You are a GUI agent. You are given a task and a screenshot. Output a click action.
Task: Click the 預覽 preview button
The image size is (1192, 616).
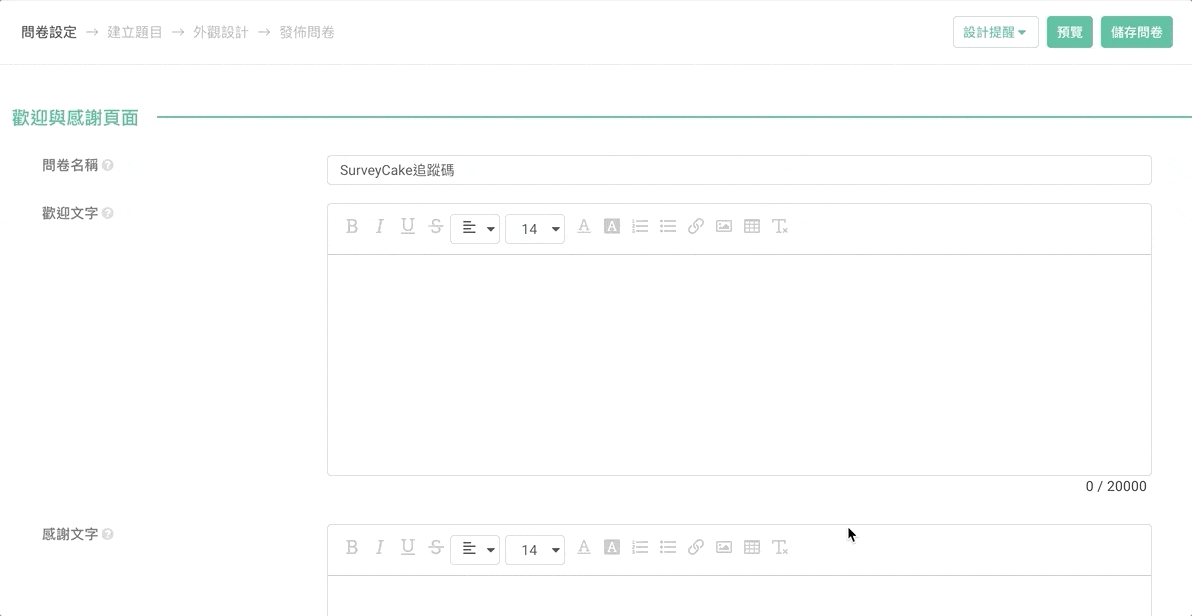1070,32
